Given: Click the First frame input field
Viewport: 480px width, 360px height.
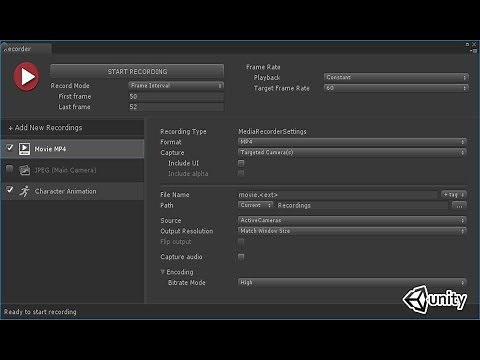Looking at the screenshot, I should coord(176,96).
